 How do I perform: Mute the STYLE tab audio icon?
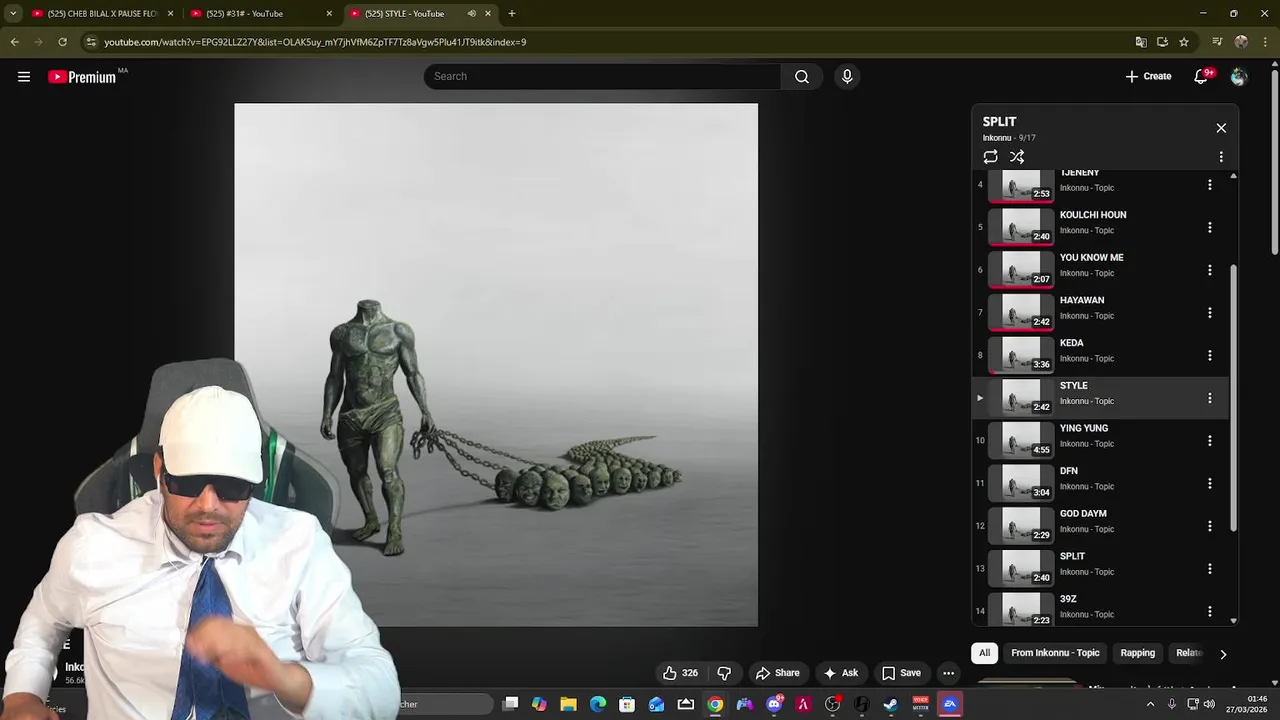pos(471,14)
